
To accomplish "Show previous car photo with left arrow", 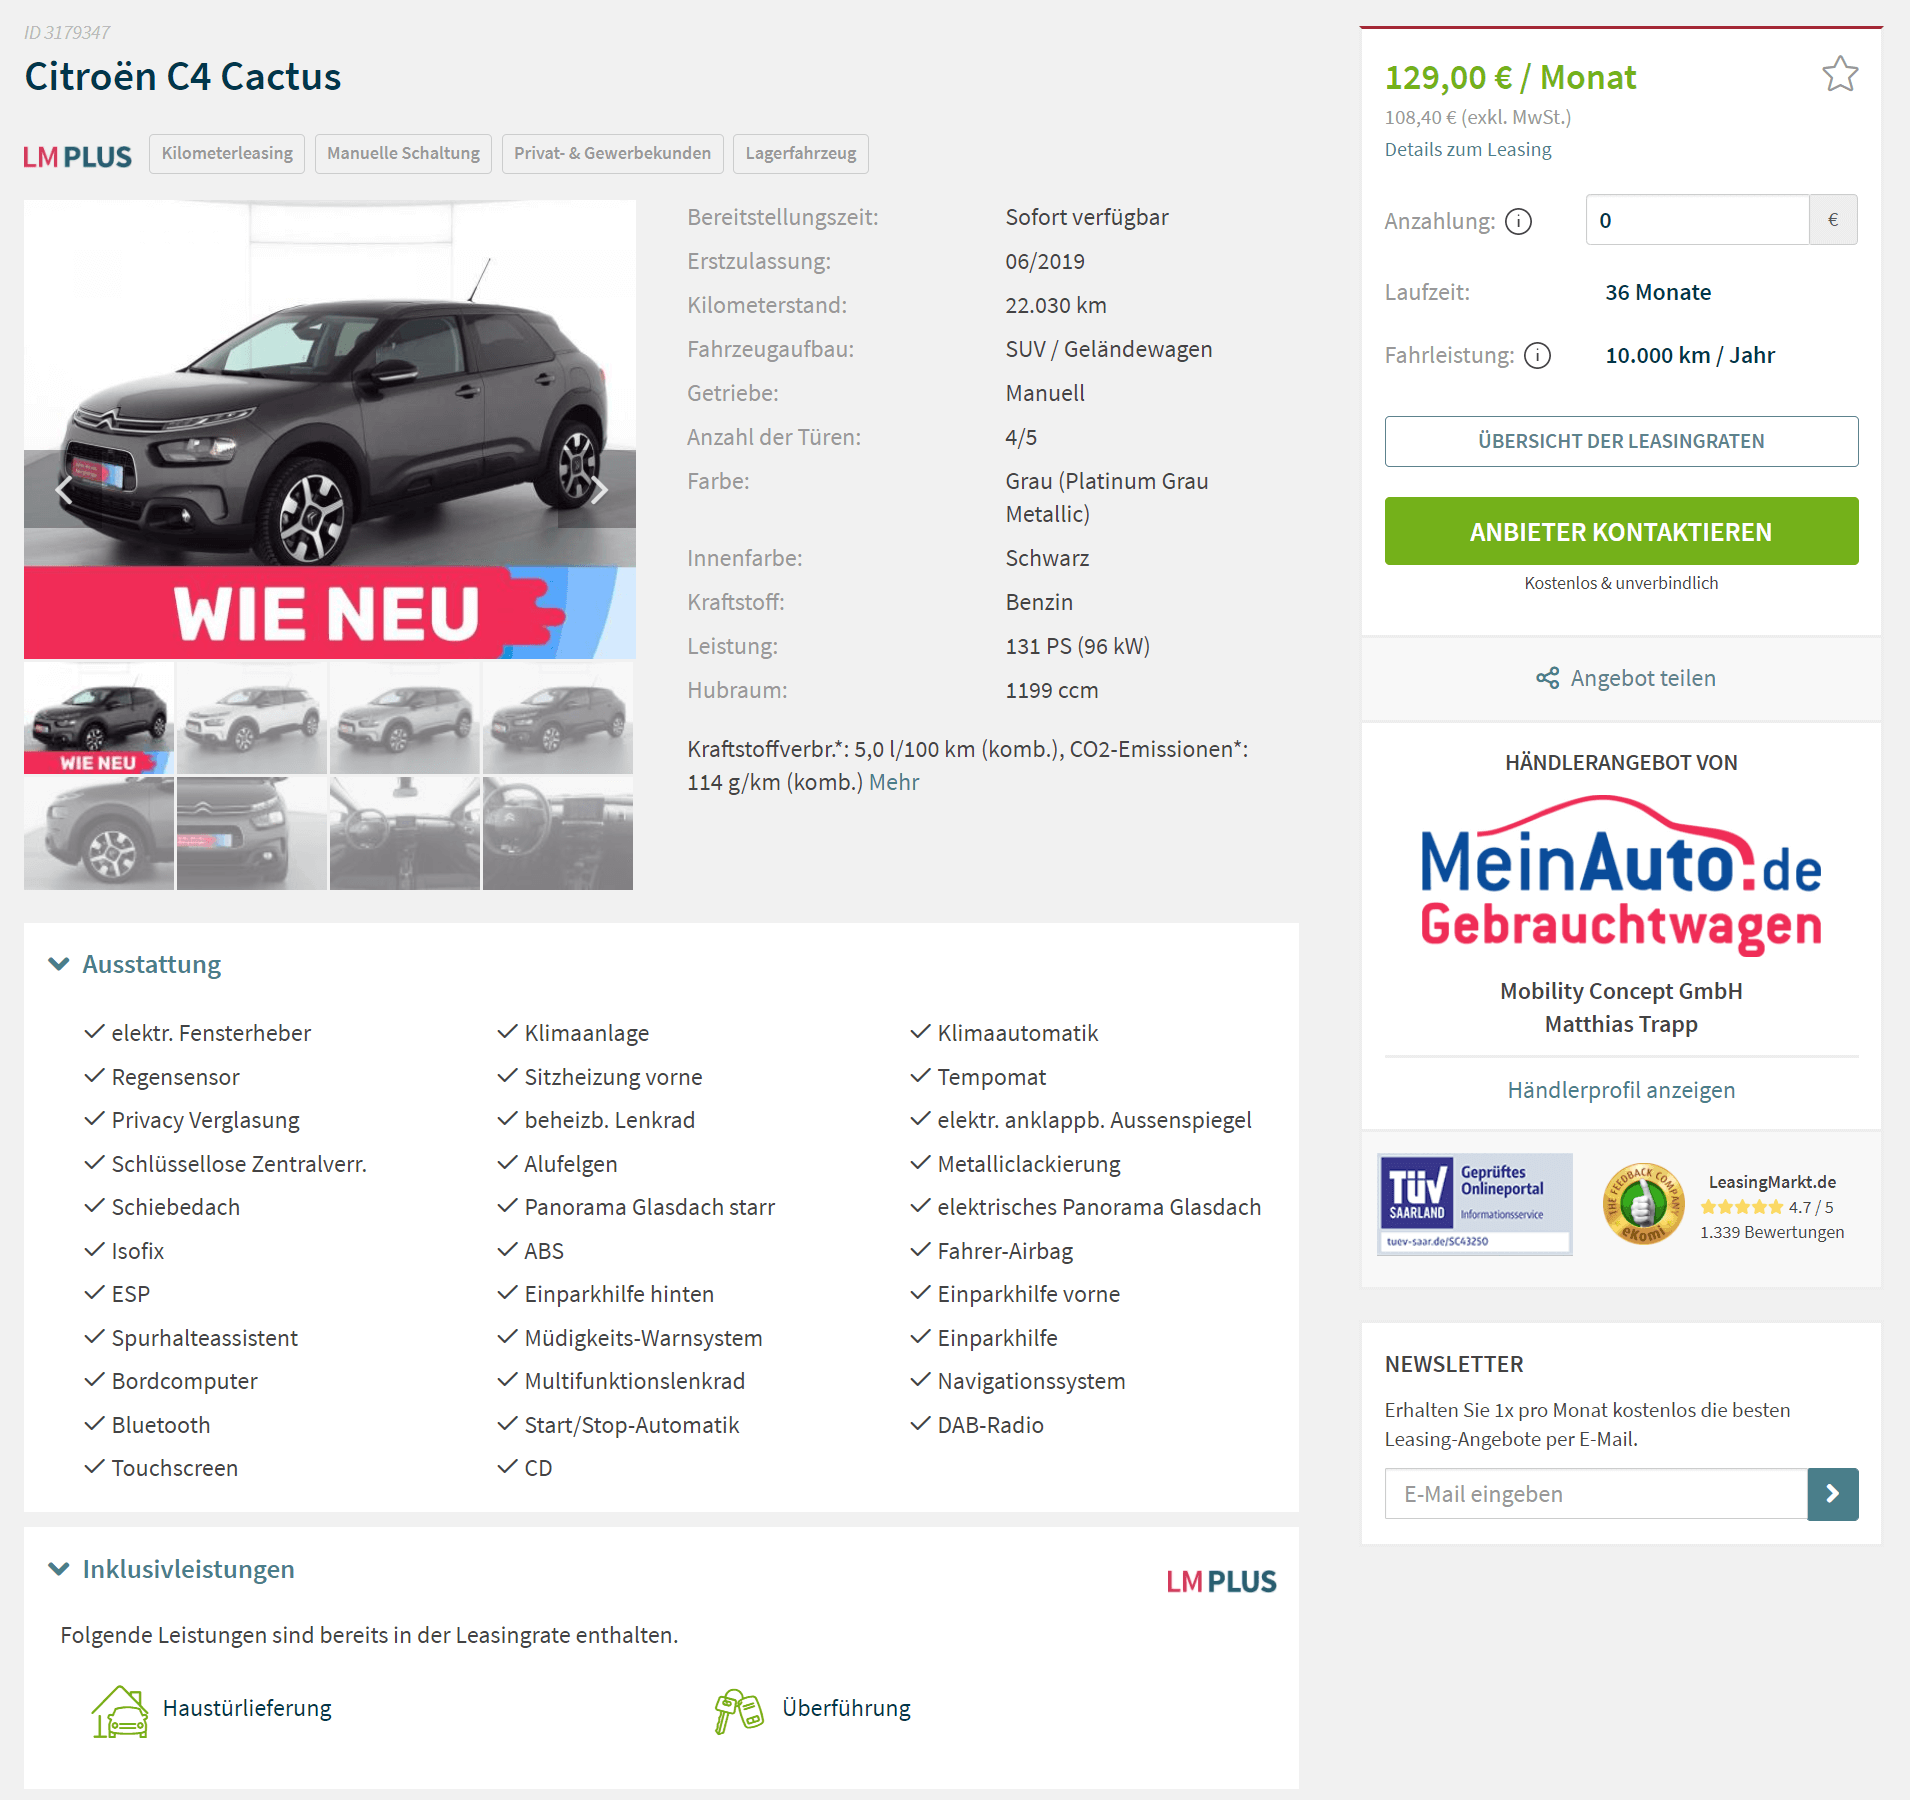I will pyautogui.click(x=64, y=490).
